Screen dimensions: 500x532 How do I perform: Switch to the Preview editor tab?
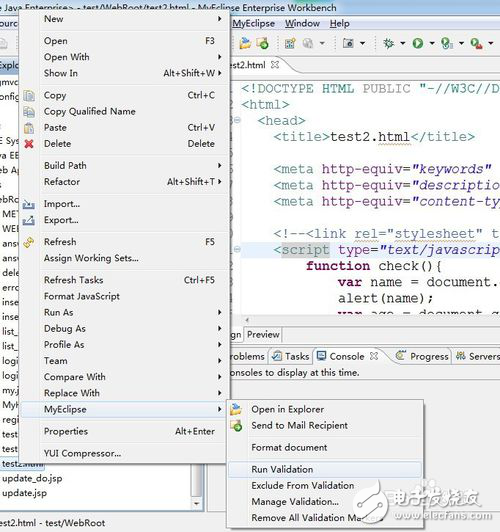(x=263, y=335)
